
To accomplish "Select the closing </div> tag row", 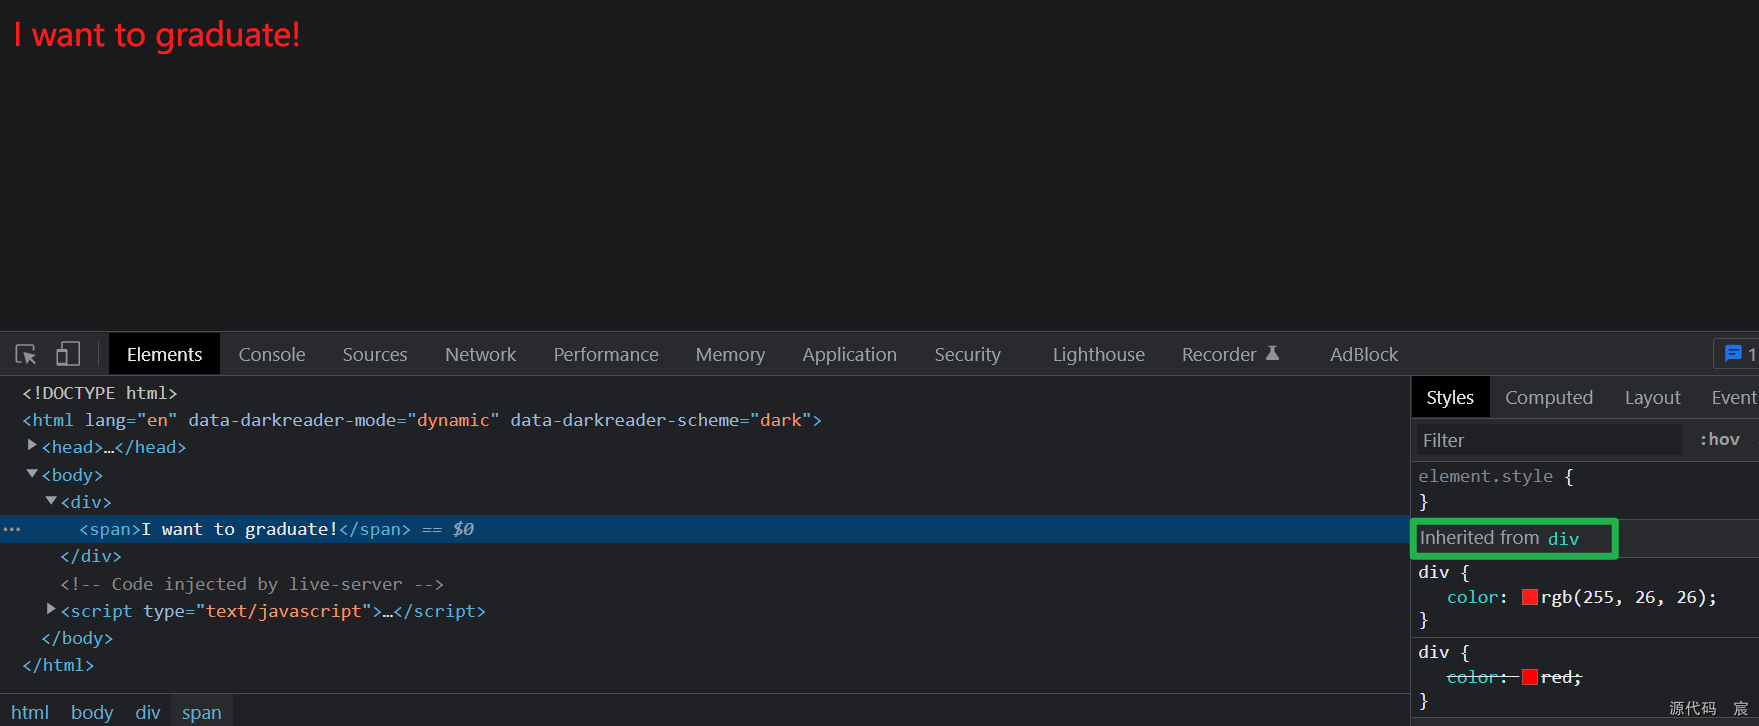I will coord(91,556).
